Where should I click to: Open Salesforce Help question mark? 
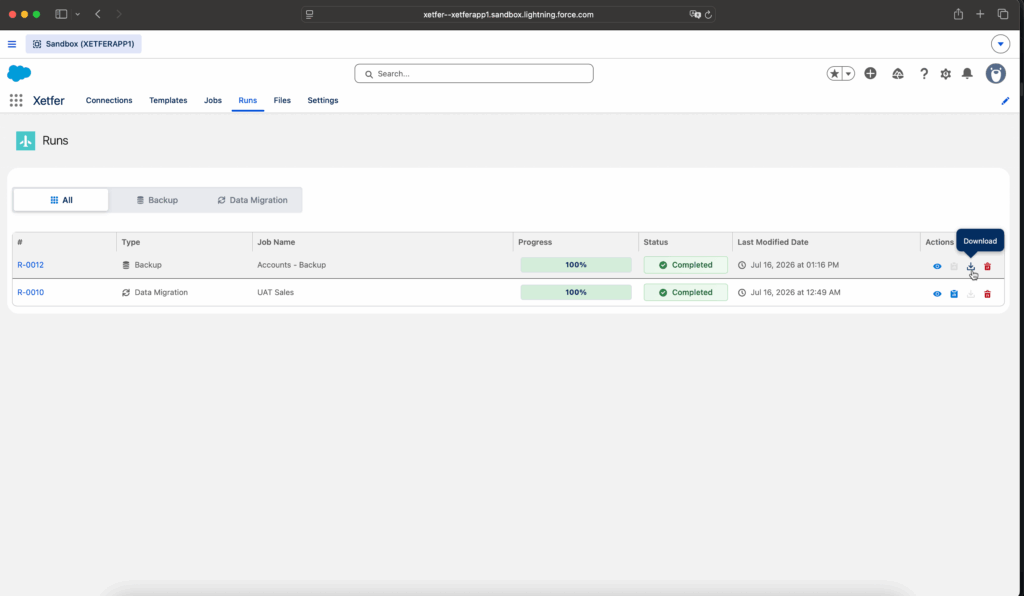[923, 74]
